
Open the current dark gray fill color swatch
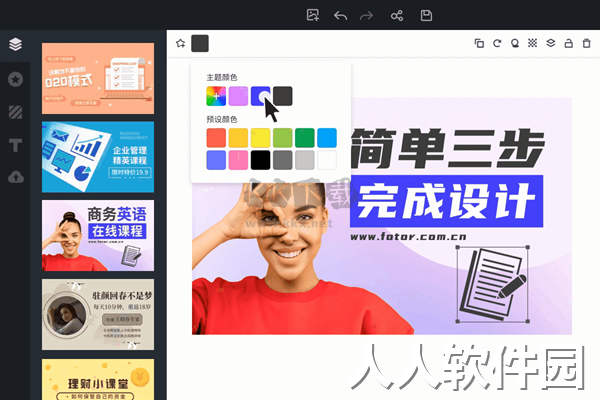(200, 43)
